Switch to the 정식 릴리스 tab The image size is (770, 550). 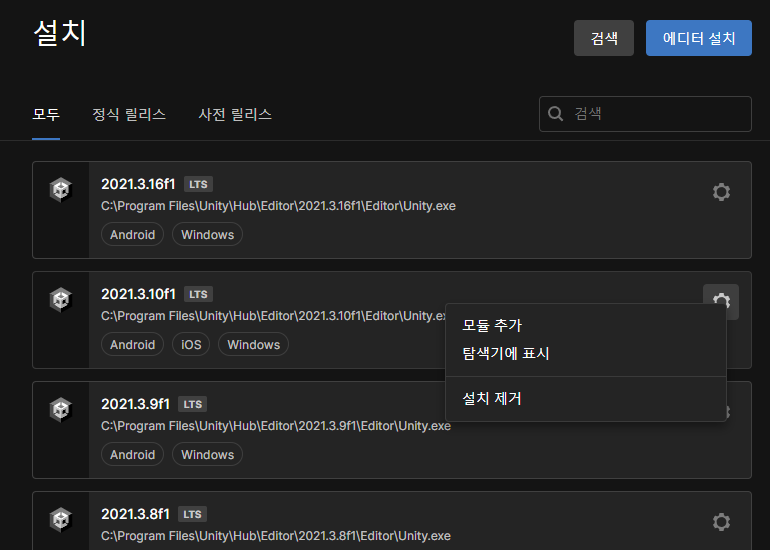(x=129, y=115)
